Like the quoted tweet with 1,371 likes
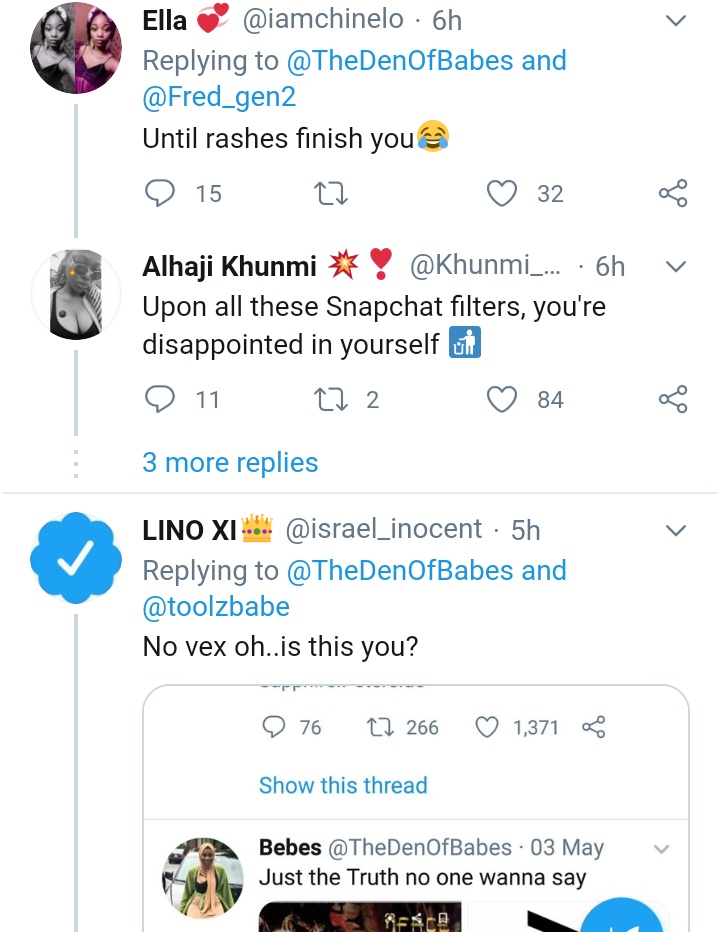The width and height of the screenshot is (720, 932). tap(487, 728)
